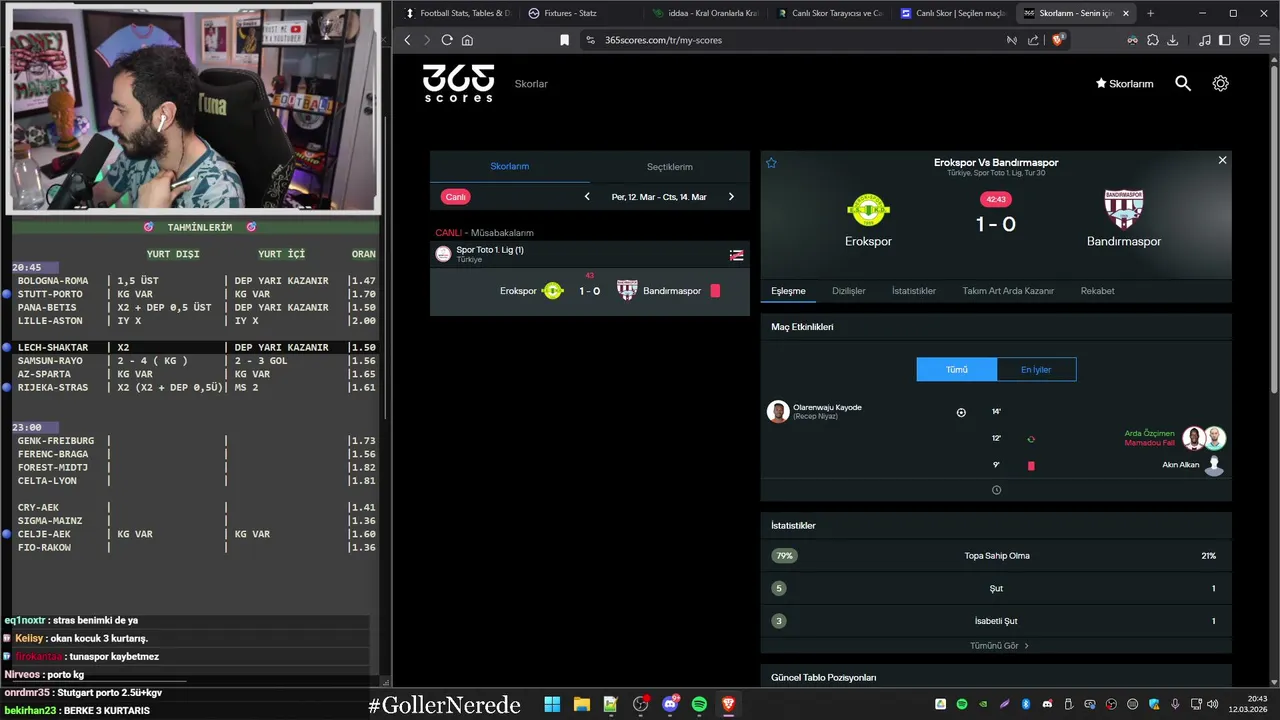Open File Explorer from taskbar
Image resolution: width=1280 pixels, height=720 pixels.
581,704
